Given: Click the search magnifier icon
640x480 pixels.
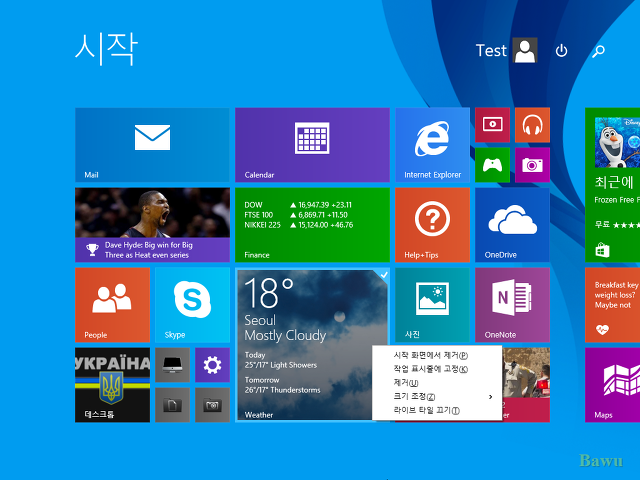Looking at the screenshot, I should pos(598,51).
